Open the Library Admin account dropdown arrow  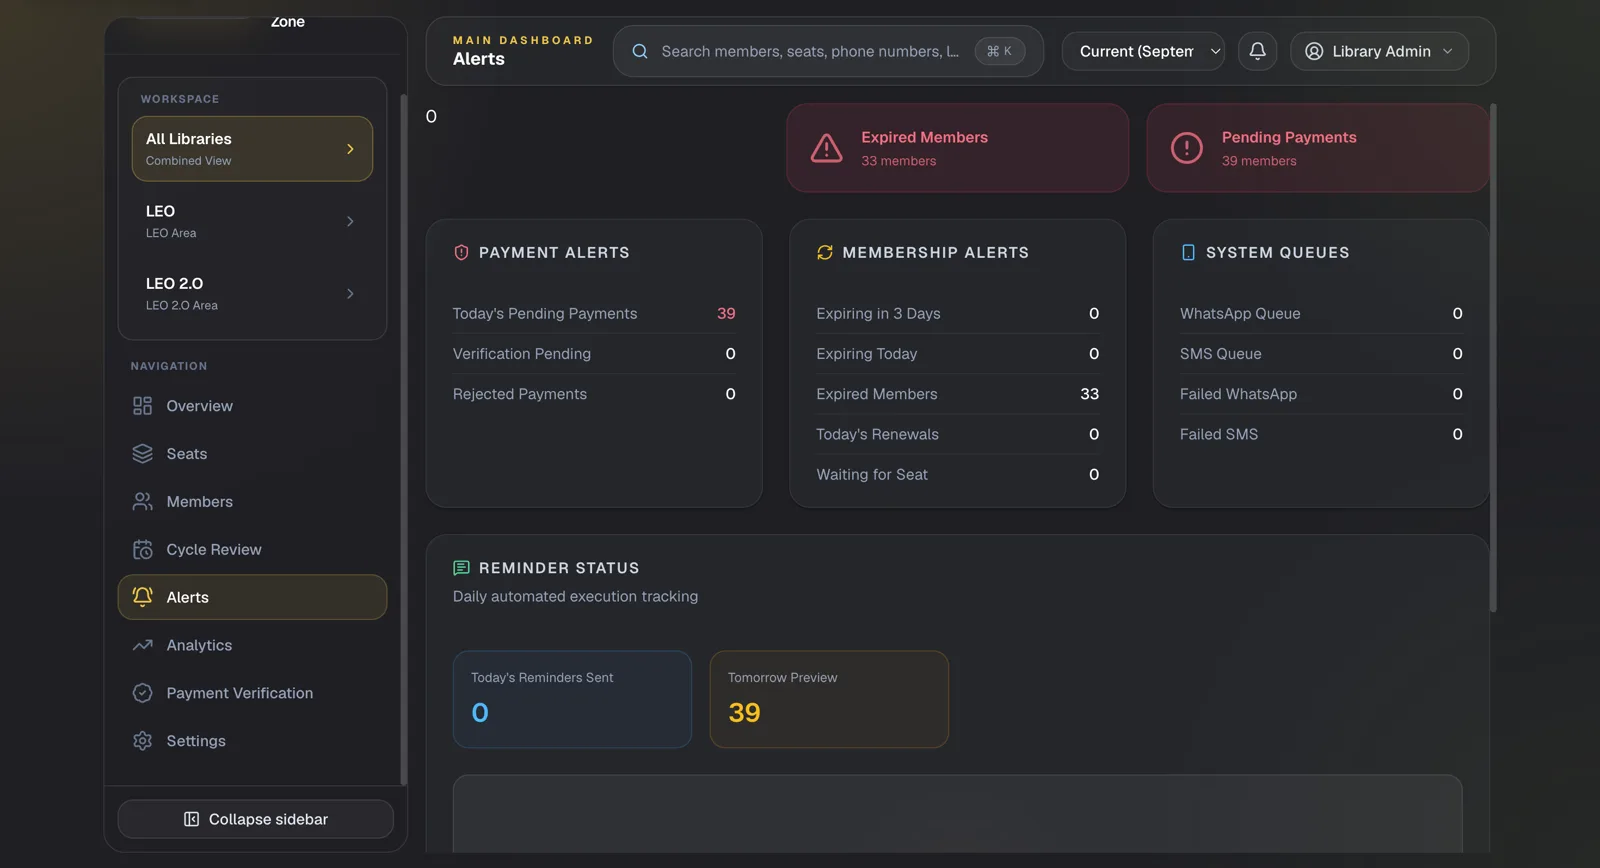tap(1447, 51)
